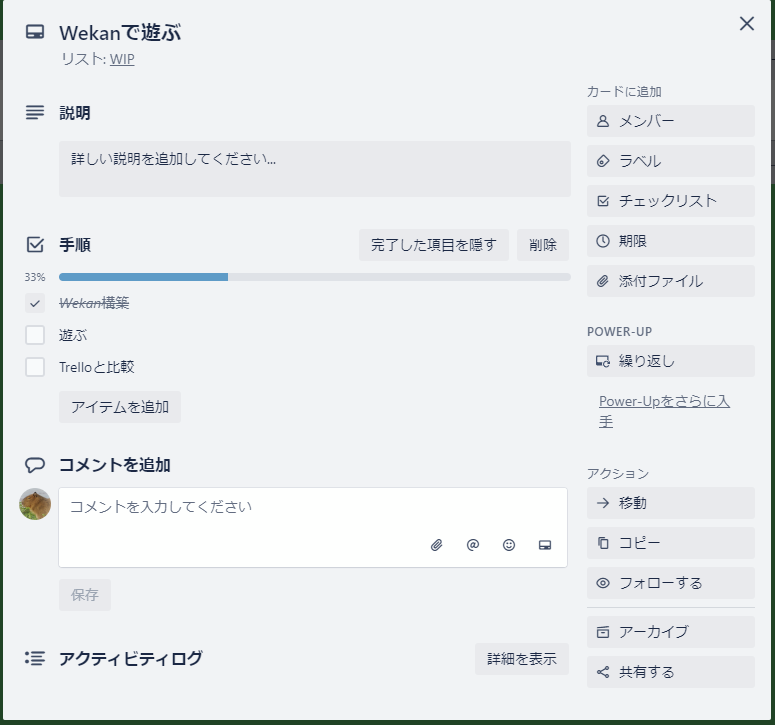Hide completed items with 完了した項目を隠す
This screenshot has width=775, height=725.
click(x=433, y=245)
